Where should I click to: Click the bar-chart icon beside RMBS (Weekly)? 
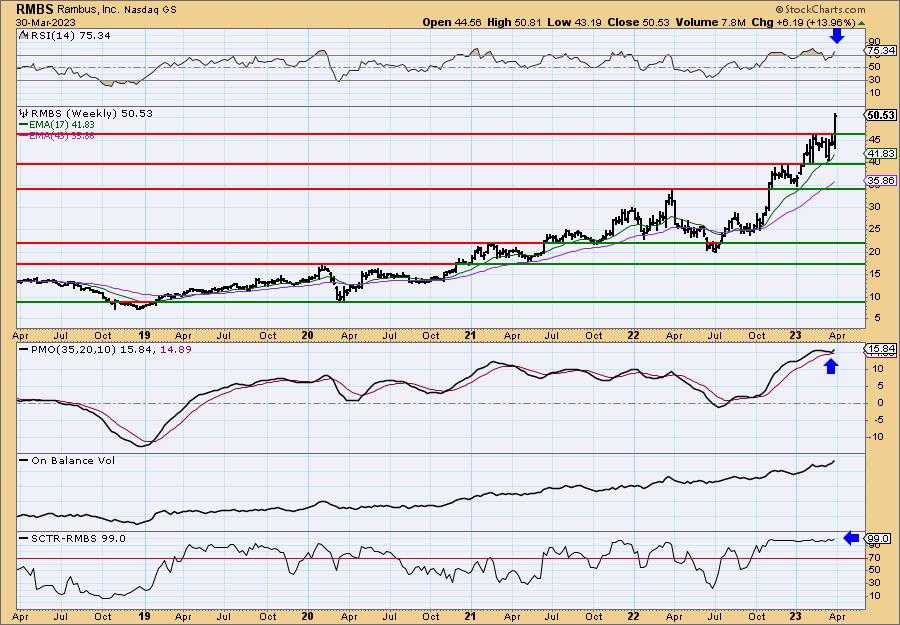coord(23,113)
